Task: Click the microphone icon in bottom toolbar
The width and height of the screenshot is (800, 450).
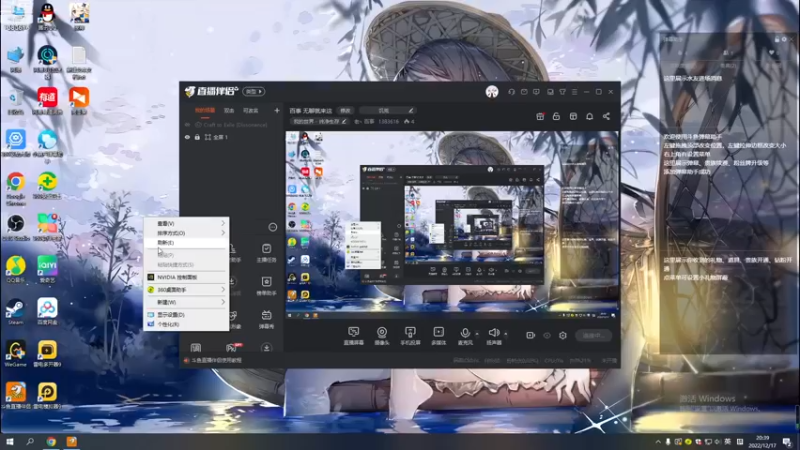Action: coord(465,332)
